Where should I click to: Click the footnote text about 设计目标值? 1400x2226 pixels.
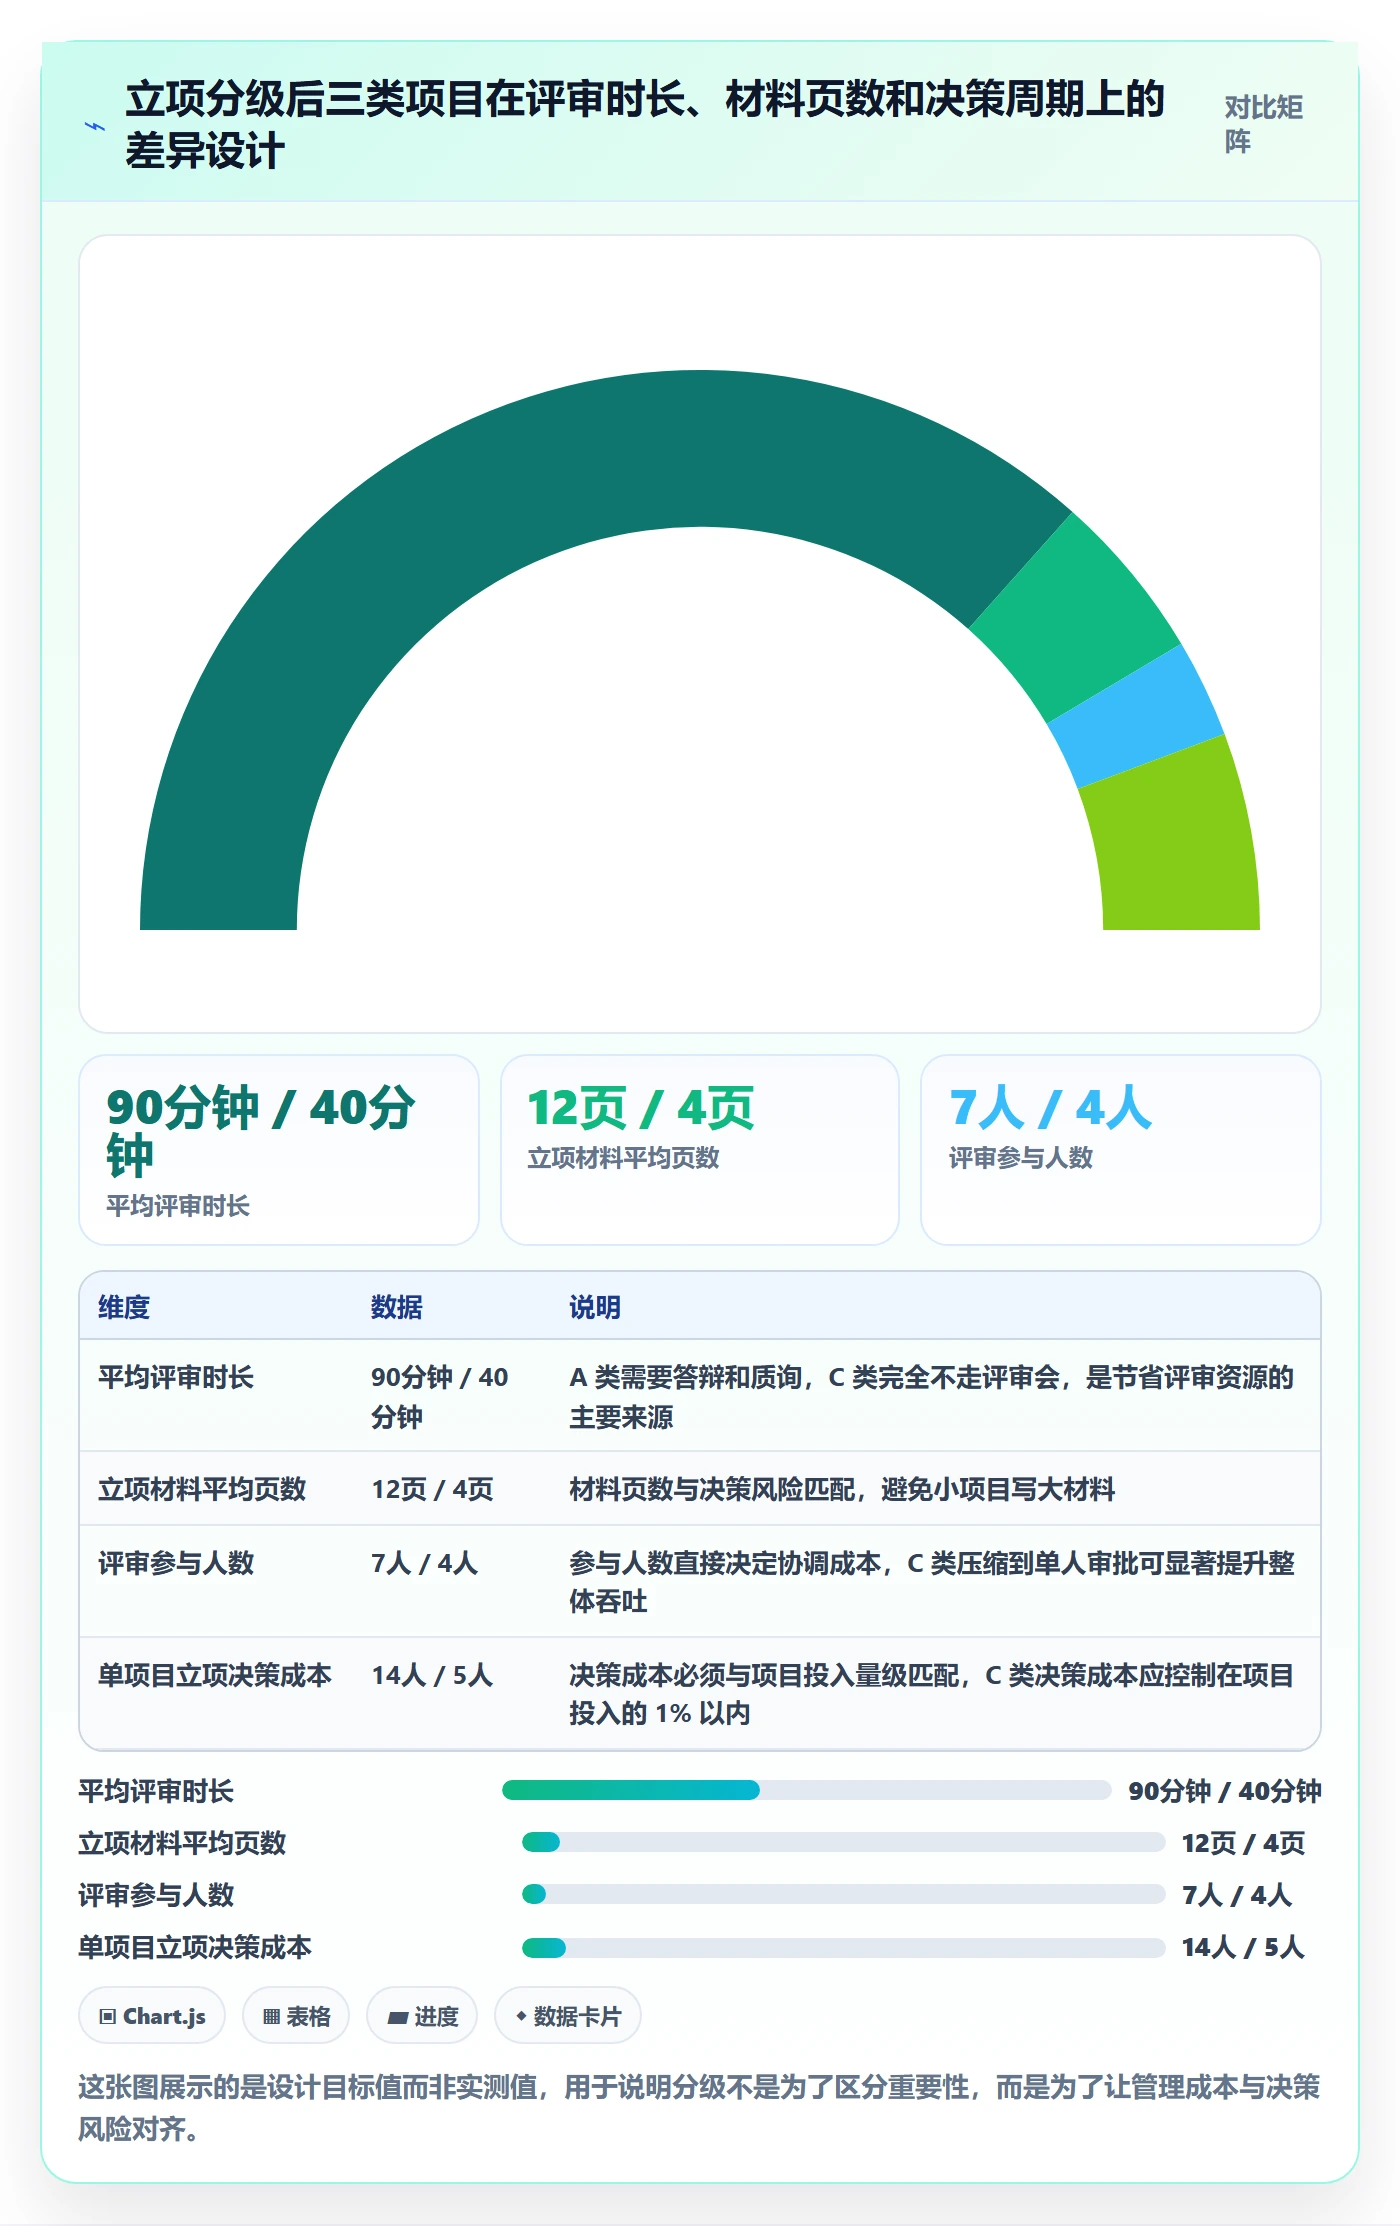click(700, 2107)
